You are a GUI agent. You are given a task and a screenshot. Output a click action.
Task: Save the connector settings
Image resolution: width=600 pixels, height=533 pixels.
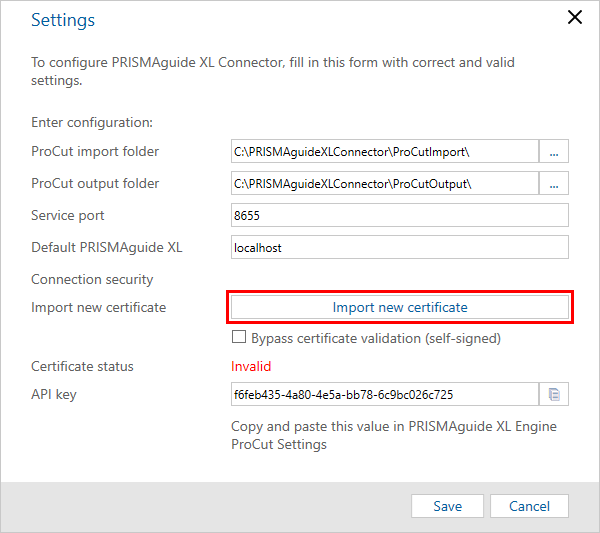447,506
